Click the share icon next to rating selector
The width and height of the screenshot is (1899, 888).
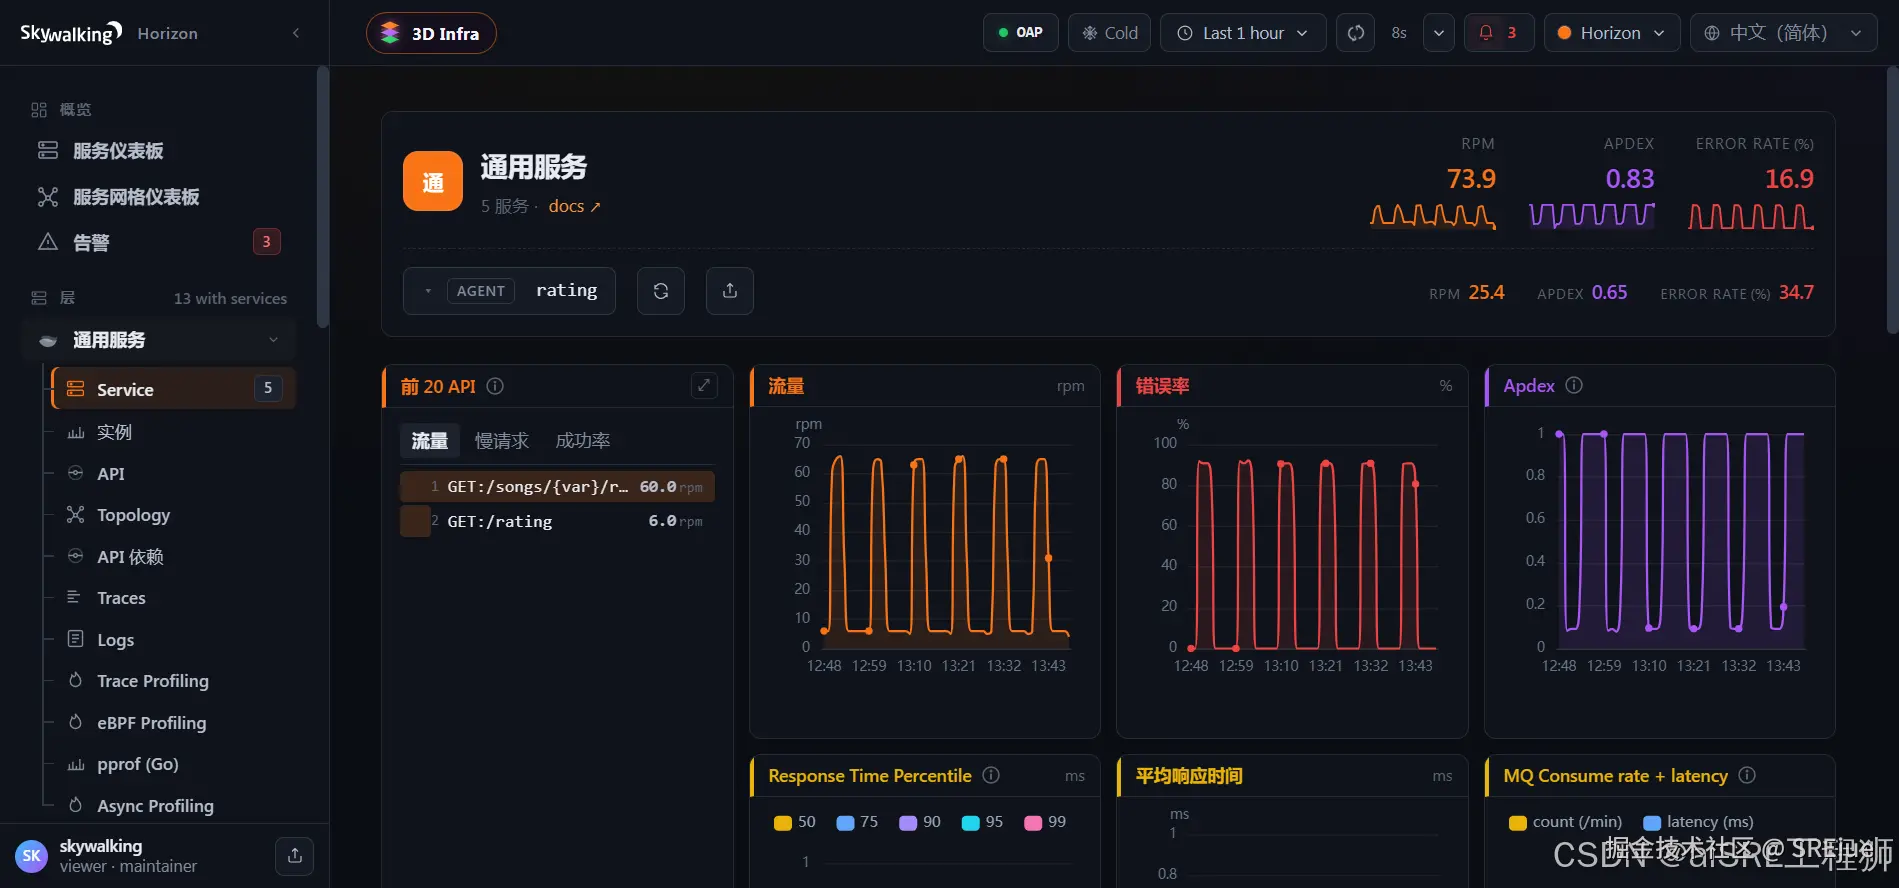pos(730,291)
